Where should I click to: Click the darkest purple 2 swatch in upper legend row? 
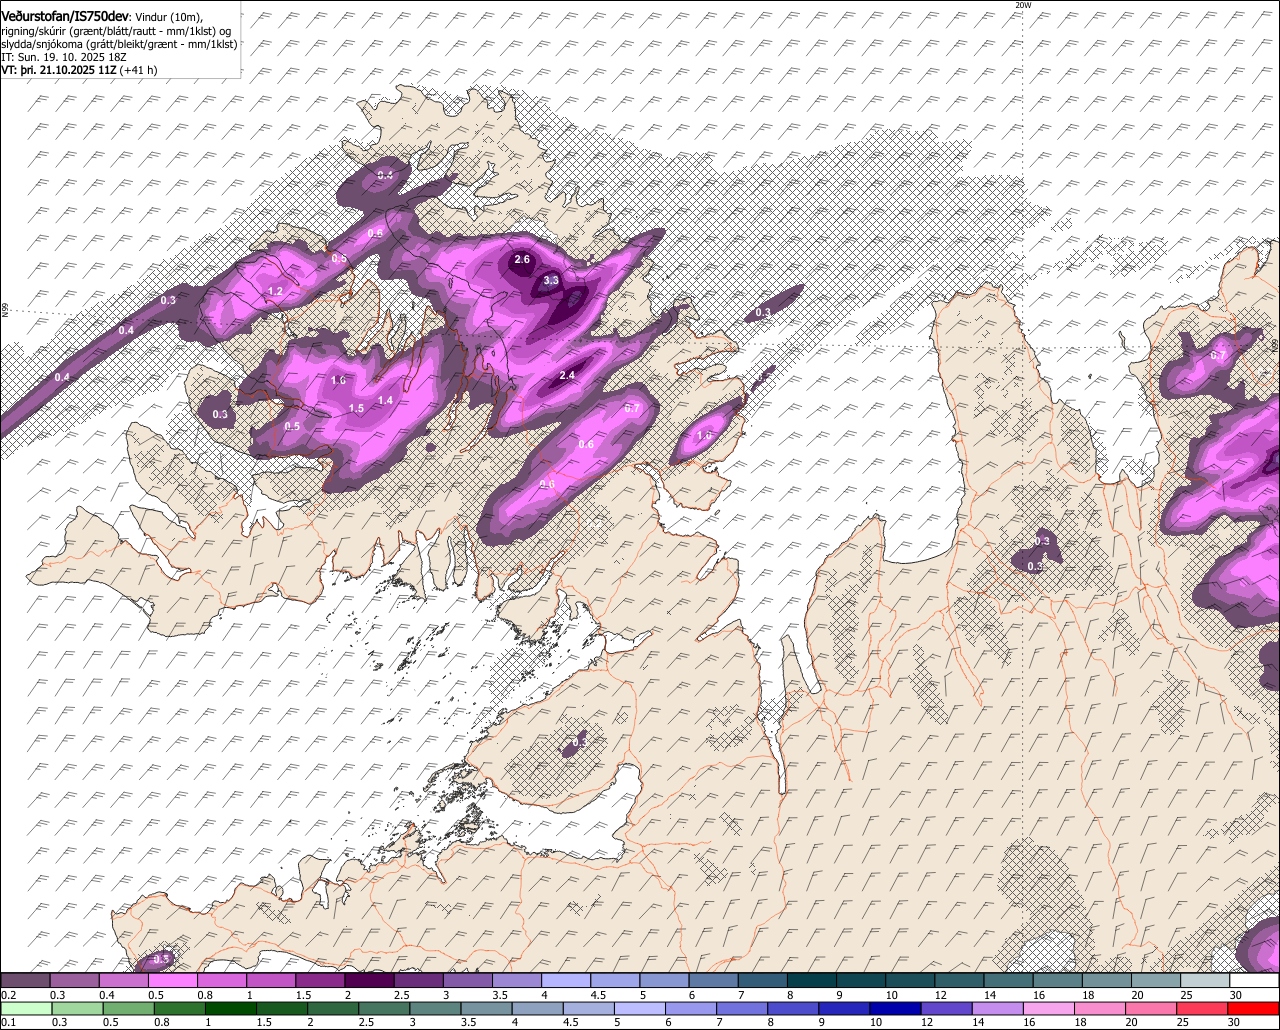coord(369,981)
